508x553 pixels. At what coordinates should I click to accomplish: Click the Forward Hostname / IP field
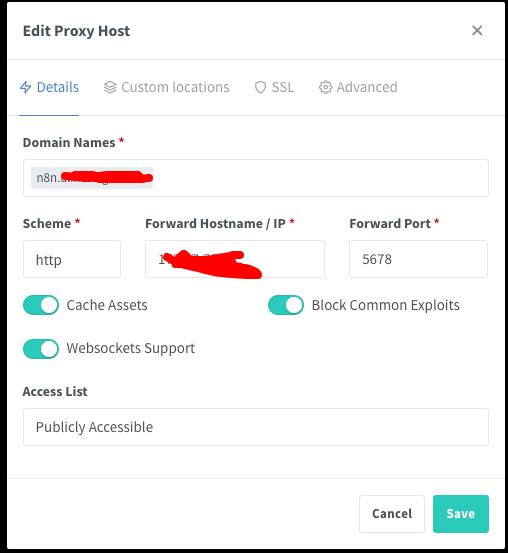235,259
